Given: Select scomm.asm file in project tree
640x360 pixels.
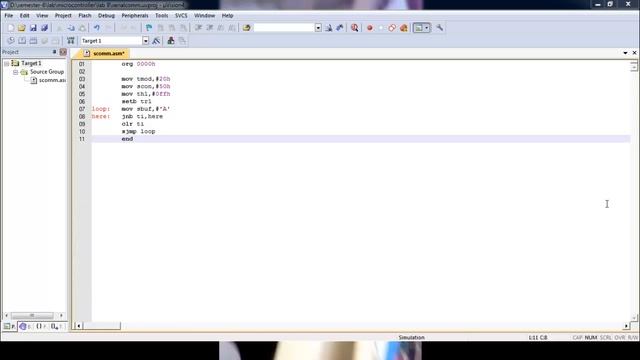Looking at the screenshot, I should click(x=52, y=80).
